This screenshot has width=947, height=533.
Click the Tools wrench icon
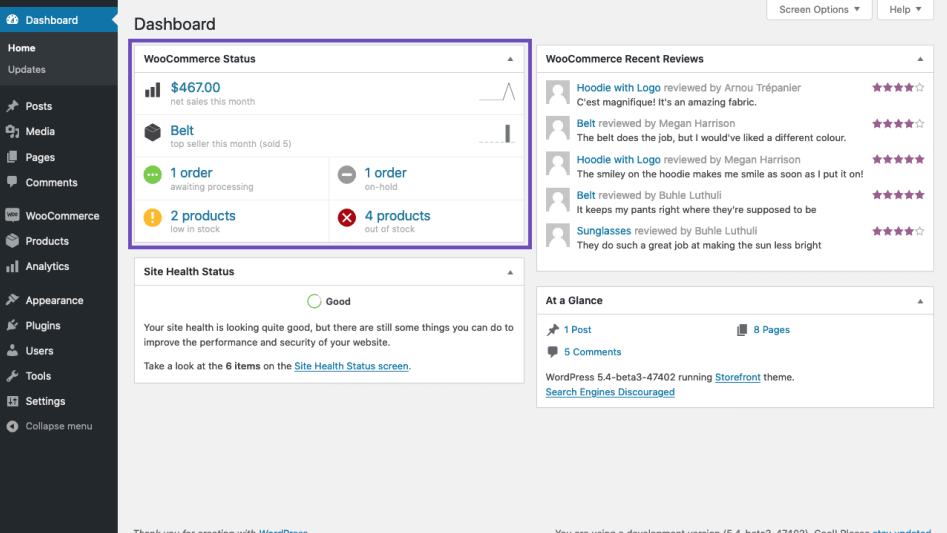coord(12,376)
